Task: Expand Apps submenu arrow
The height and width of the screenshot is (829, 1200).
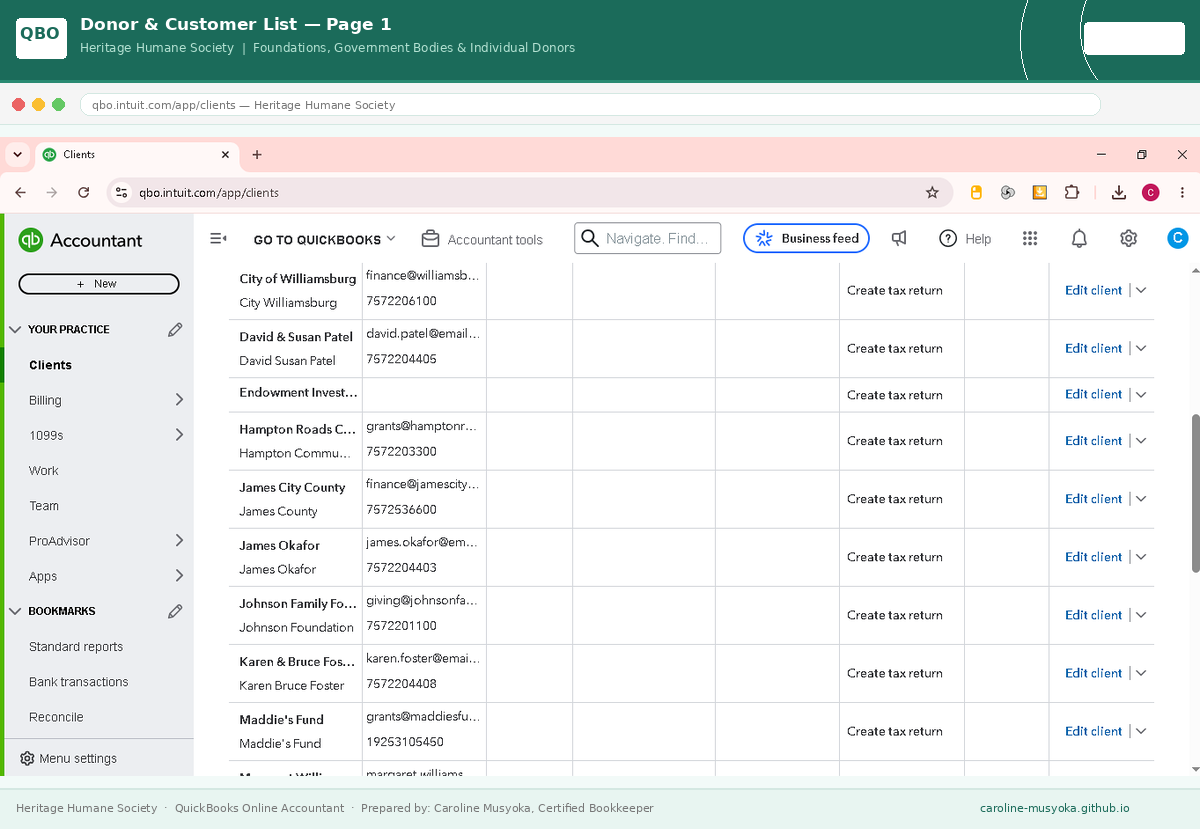Action: tap(179, 576)
